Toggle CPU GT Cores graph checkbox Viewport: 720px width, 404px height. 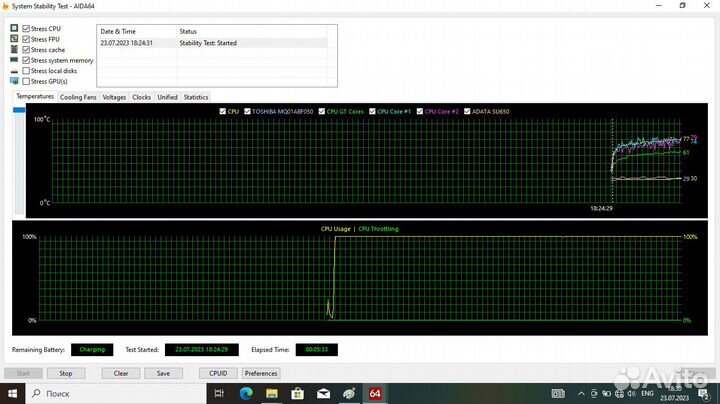pyautogui.click(x=322, y=111)
